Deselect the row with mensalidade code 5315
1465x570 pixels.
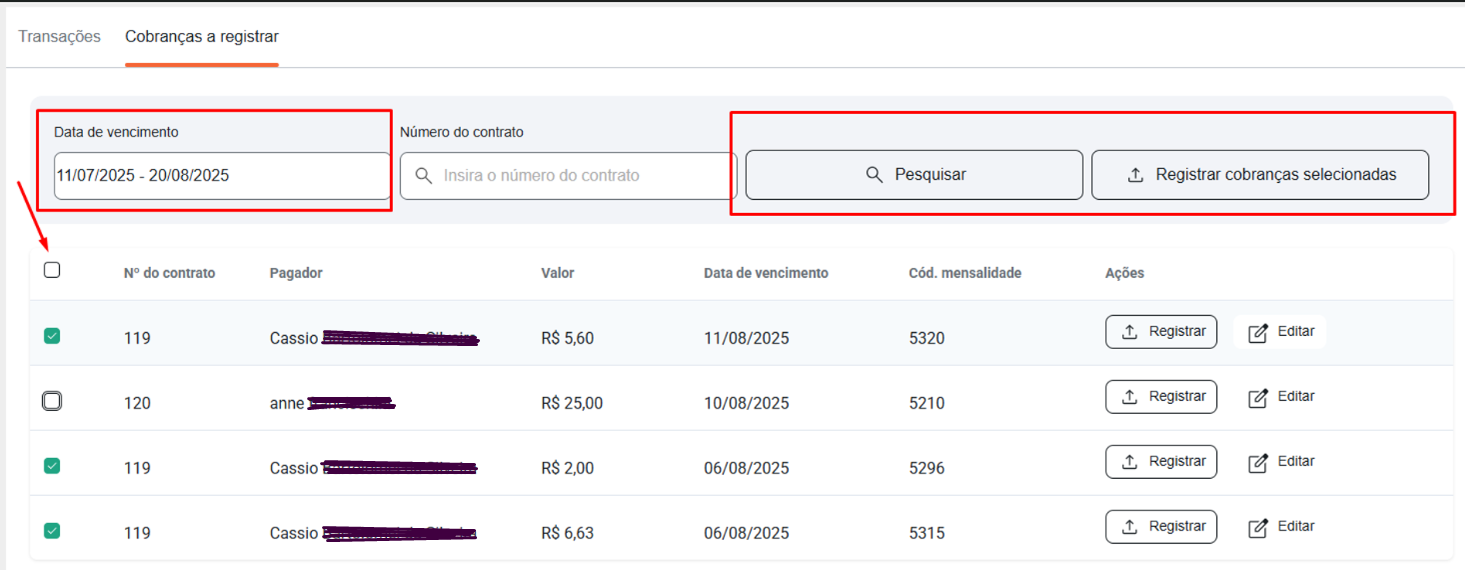coord(52,531)
